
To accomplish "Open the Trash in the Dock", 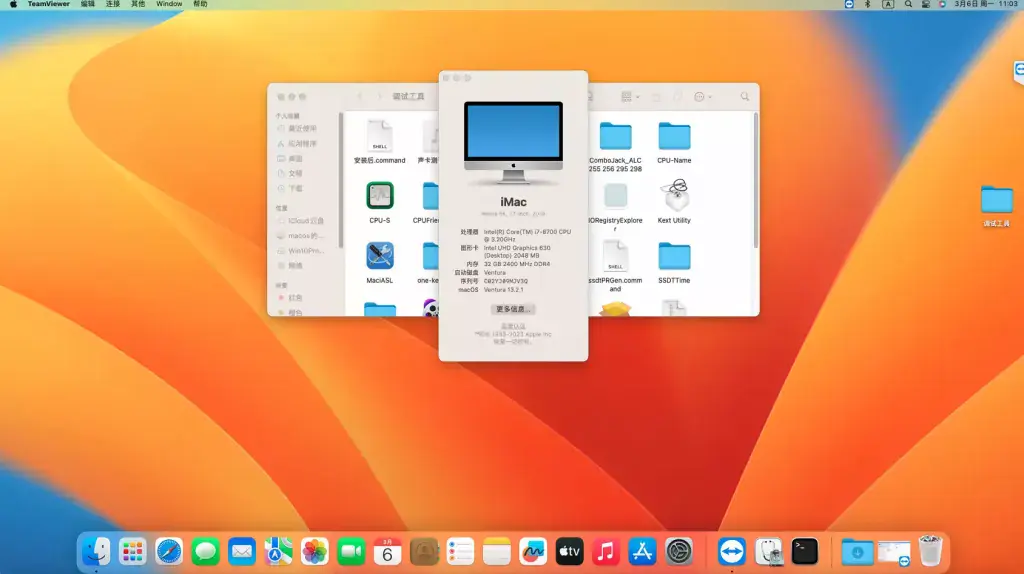I will [930, 550].
